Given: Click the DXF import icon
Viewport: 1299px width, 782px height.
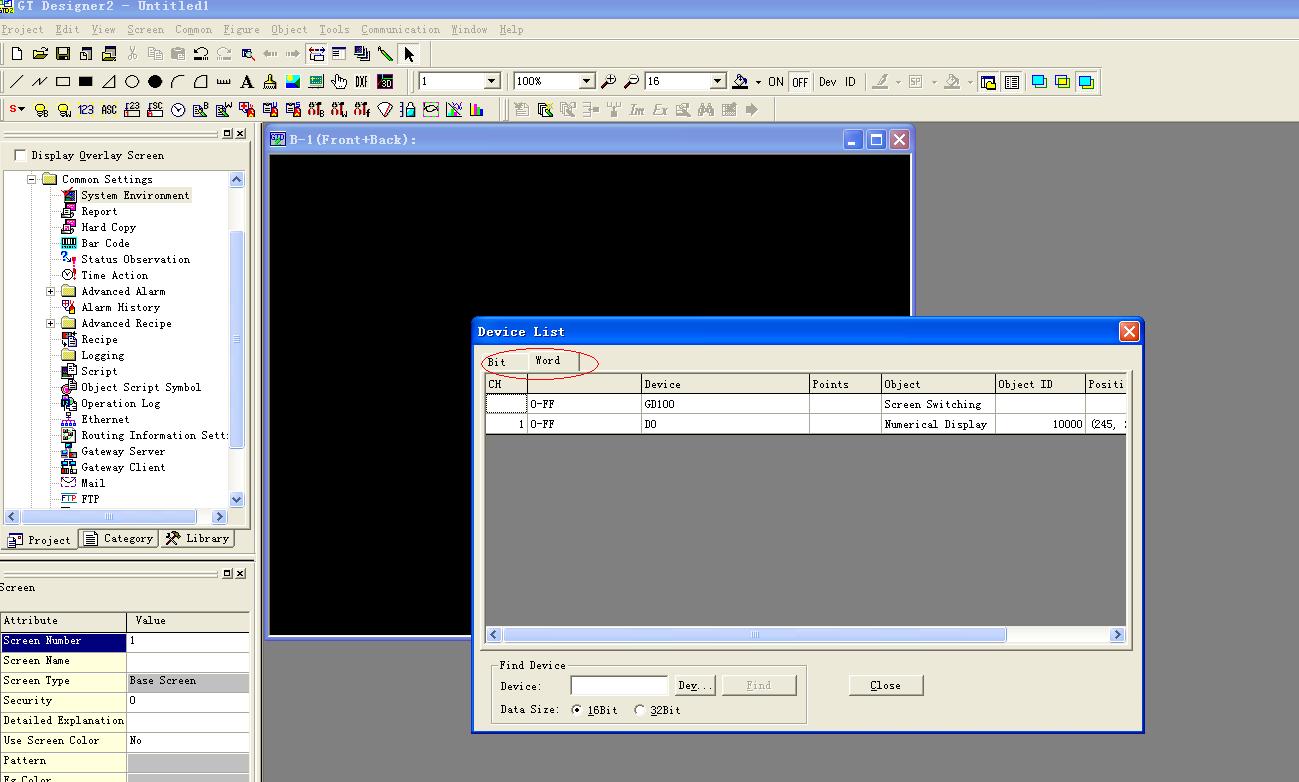Looking at the screenshot, I should point(362,82).
